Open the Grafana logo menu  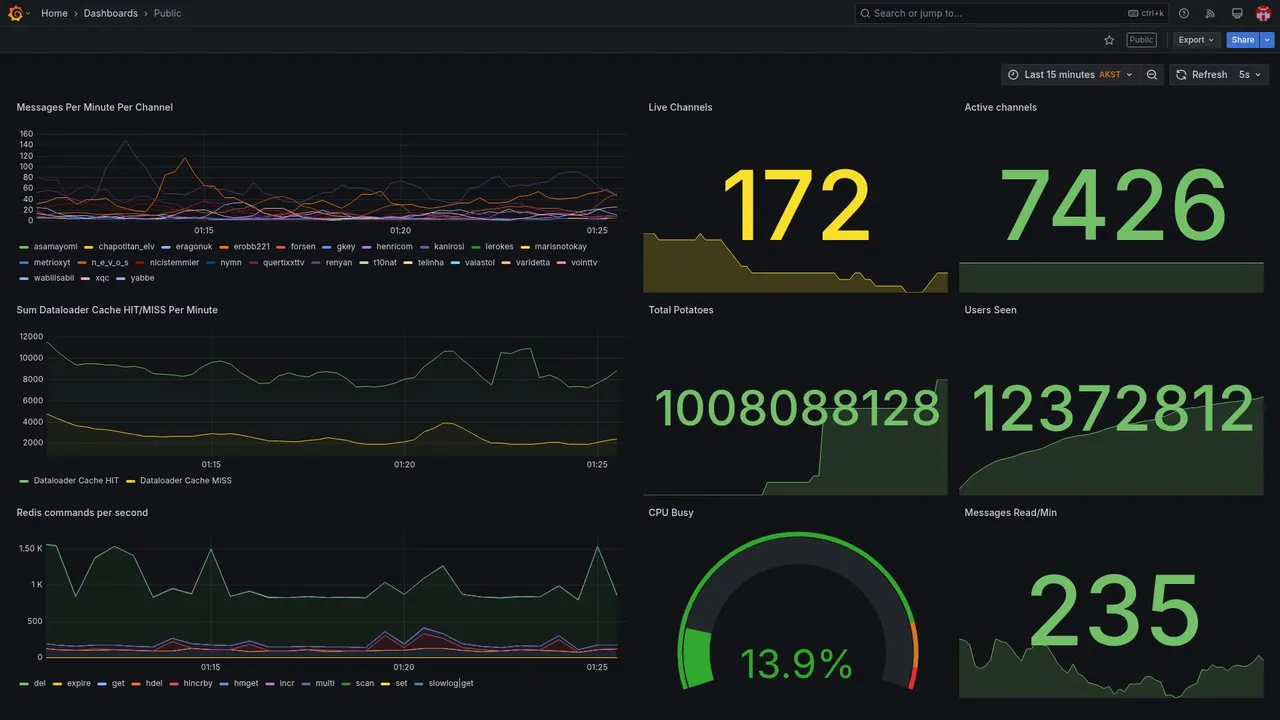point(15,13)
